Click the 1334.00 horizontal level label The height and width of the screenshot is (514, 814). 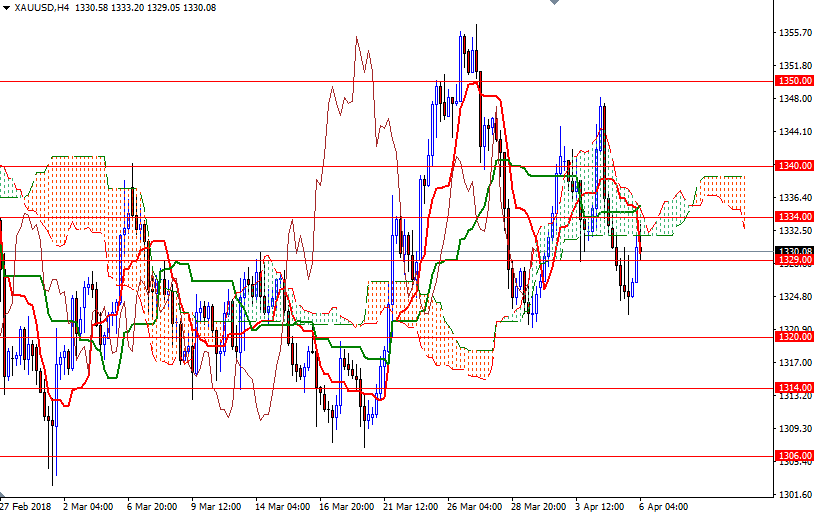click(x=794, y=217)
